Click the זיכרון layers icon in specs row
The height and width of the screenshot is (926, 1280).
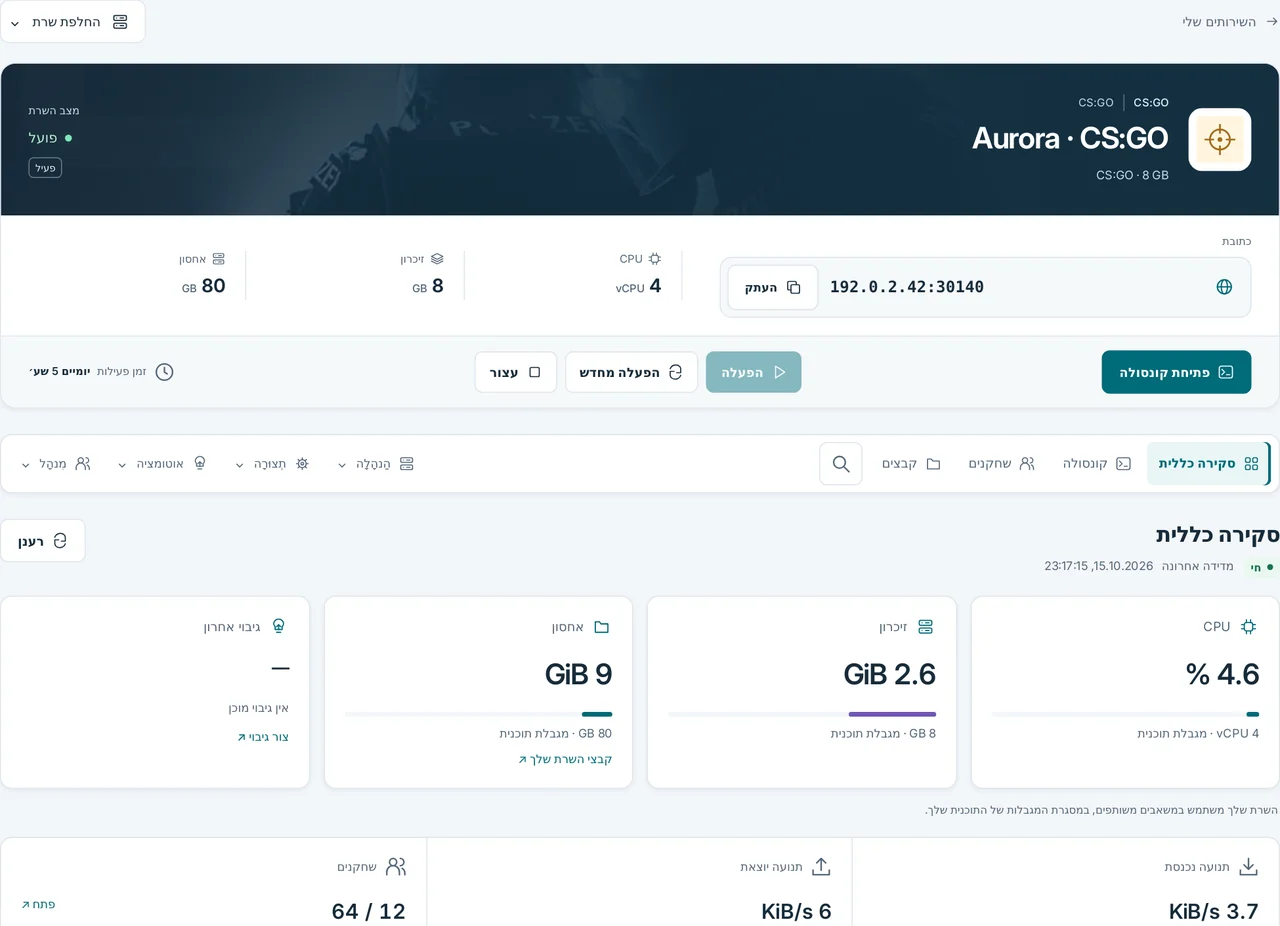(x=437, y=258)
